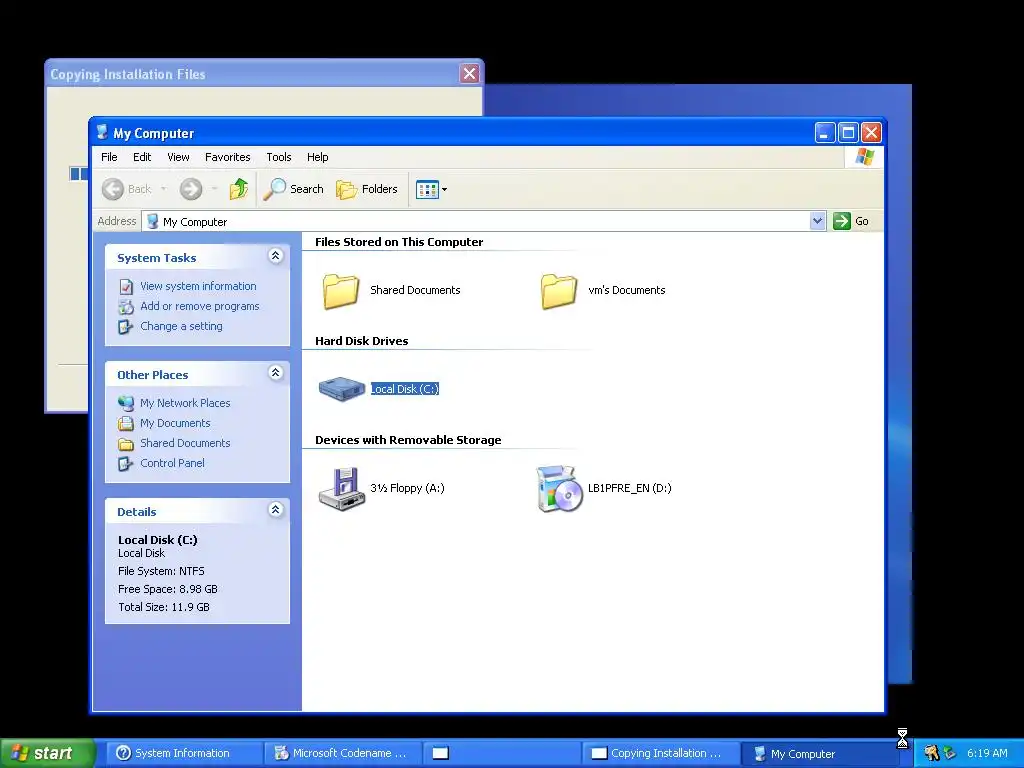
Task: Minimize the My Computer window
Action: click(x=825, y=133)
